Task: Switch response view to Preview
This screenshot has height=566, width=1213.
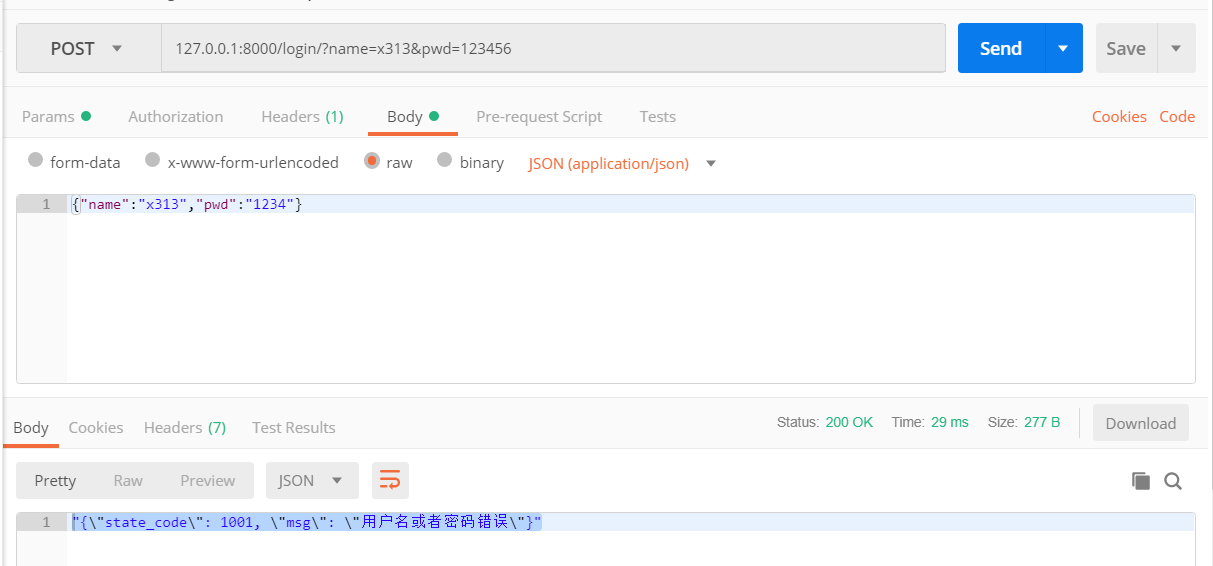Action: tap(208, 481)
